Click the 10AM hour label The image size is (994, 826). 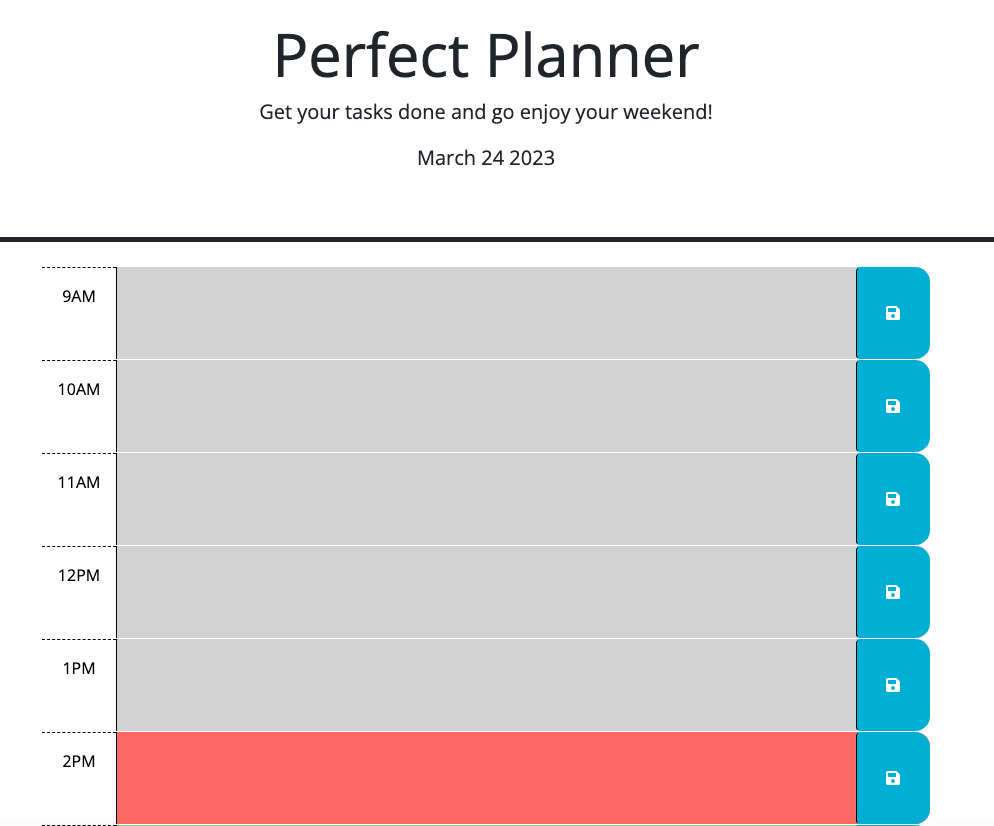click(79, 389)
